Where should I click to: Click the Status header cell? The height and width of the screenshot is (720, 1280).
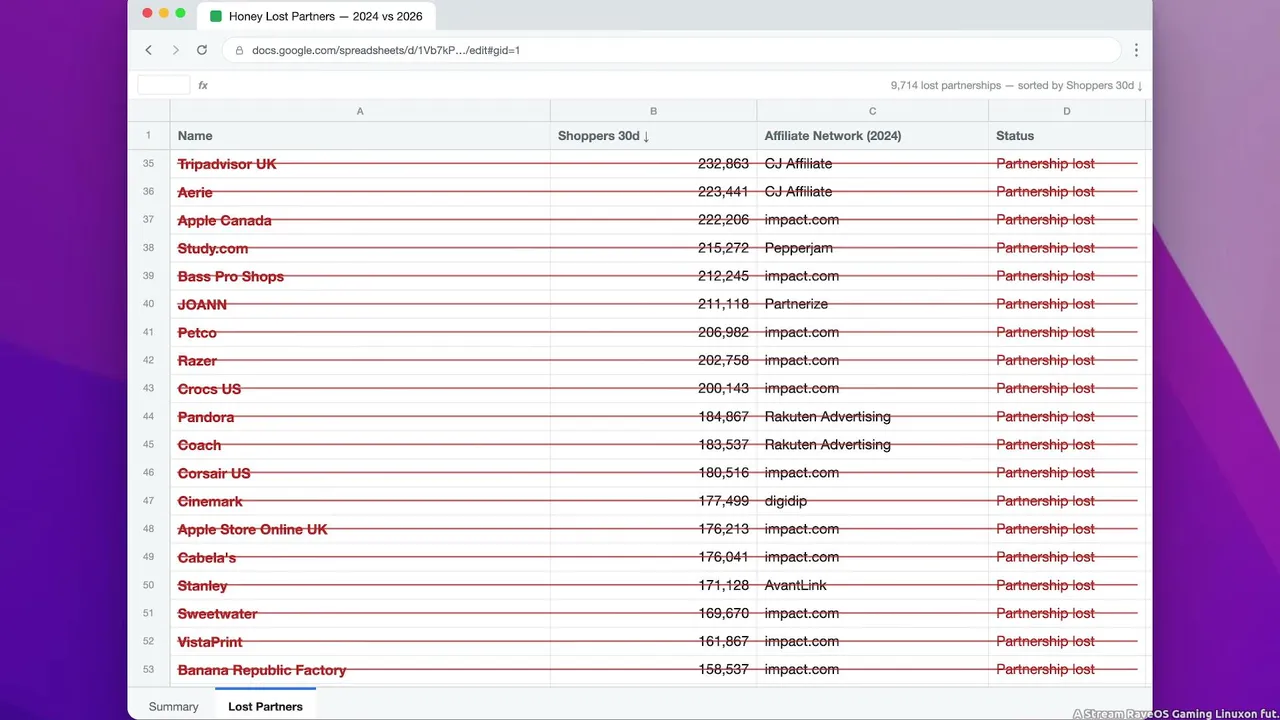(1067, 136)
